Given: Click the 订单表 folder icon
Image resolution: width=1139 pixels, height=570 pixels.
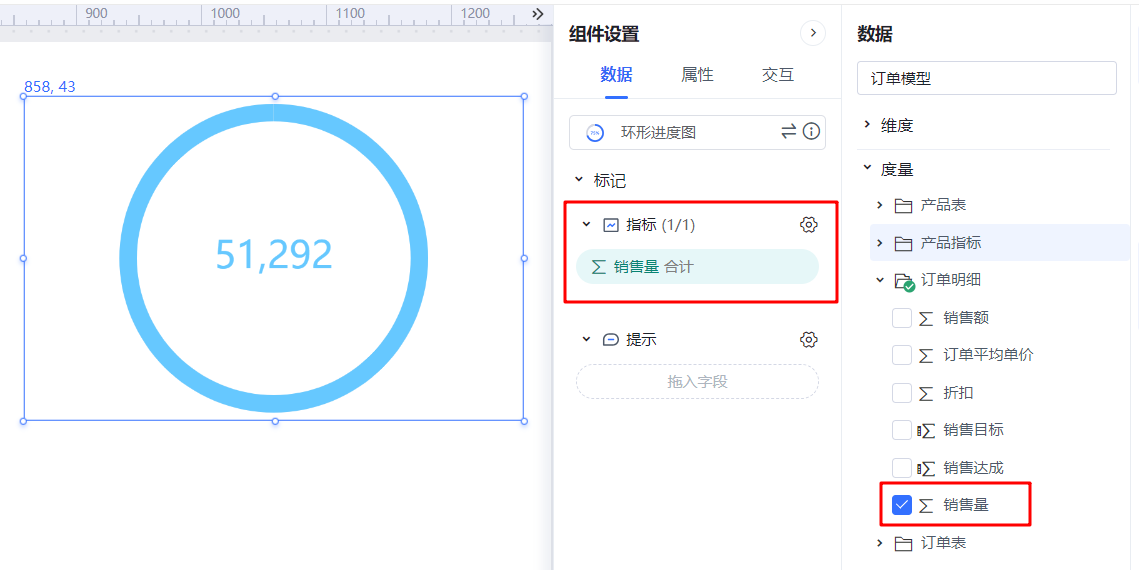Looking at the screenshot, I should 903,543.
